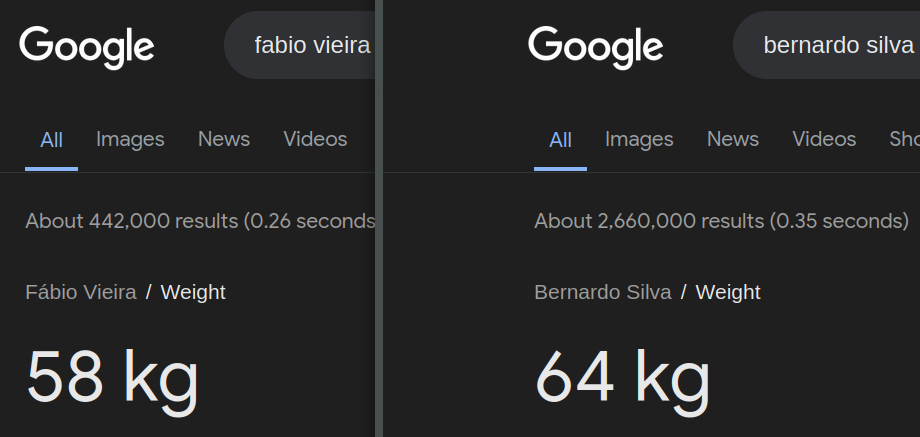Viewport: 920px width, 437px height.
Task: Click Weight label next to Fábio Vieira
Action: tap(193, 292)
